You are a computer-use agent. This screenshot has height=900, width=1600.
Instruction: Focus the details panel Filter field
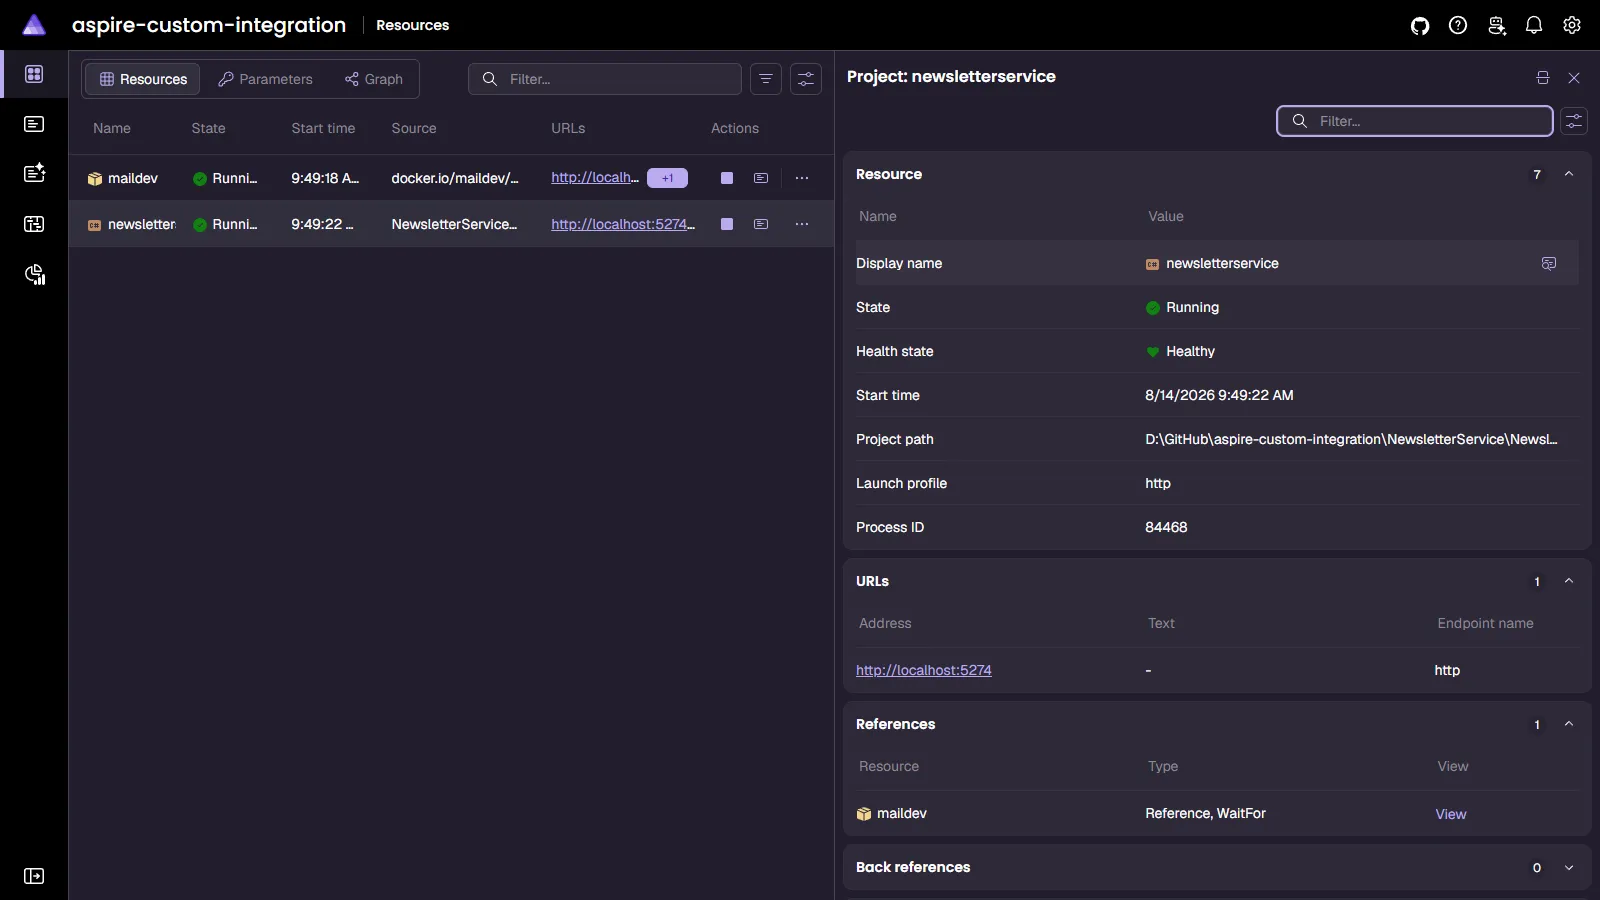[x=1415, y=121]
